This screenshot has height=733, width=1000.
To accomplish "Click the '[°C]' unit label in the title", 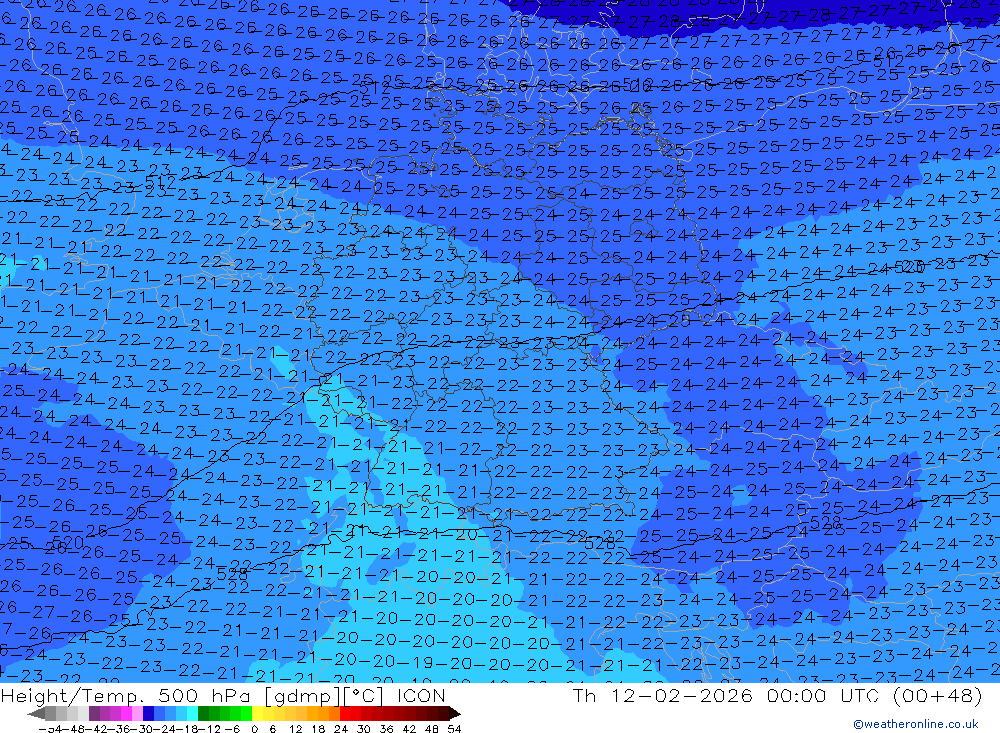I will point(365,695).
